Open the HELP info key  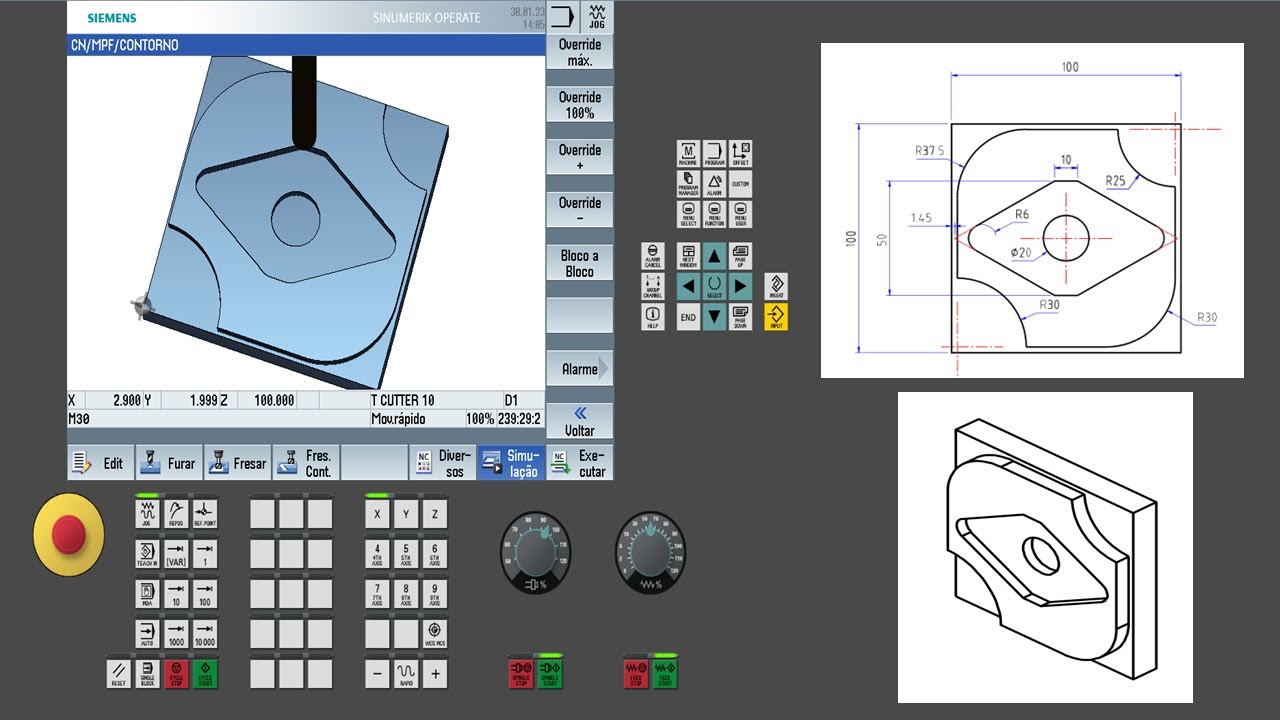tap(653, 318)
